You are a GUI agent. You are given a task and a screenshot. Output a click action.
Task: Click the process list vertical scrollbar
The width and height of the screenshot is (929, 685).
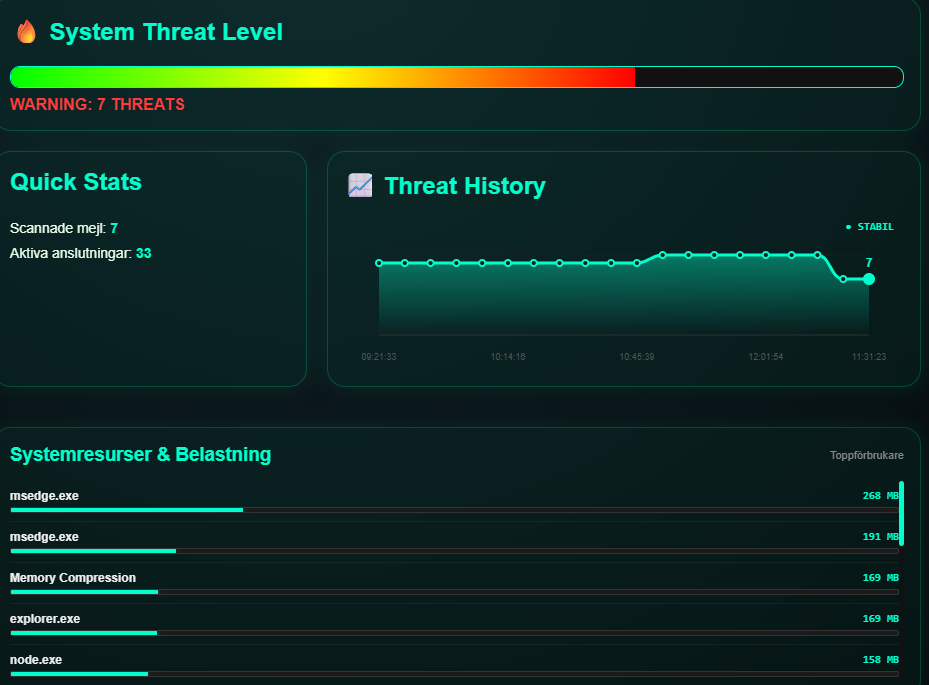point(901,512)
